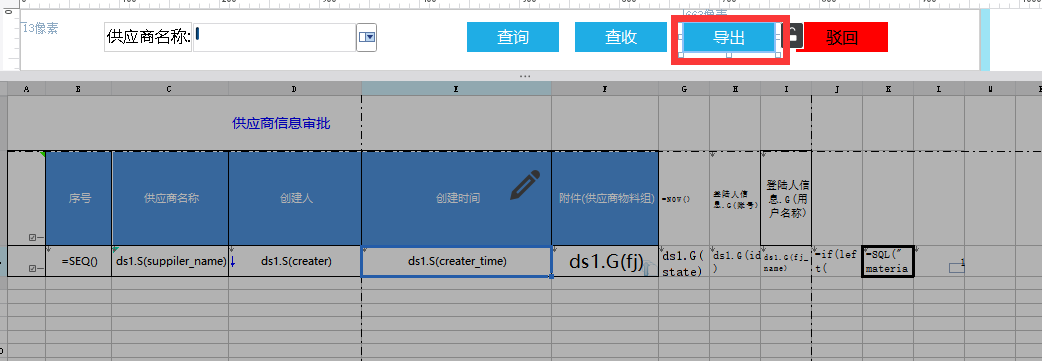The image size is (1042, 361).
Task: Select the 创建时间 header cell text
Action: tap(457, 198)
